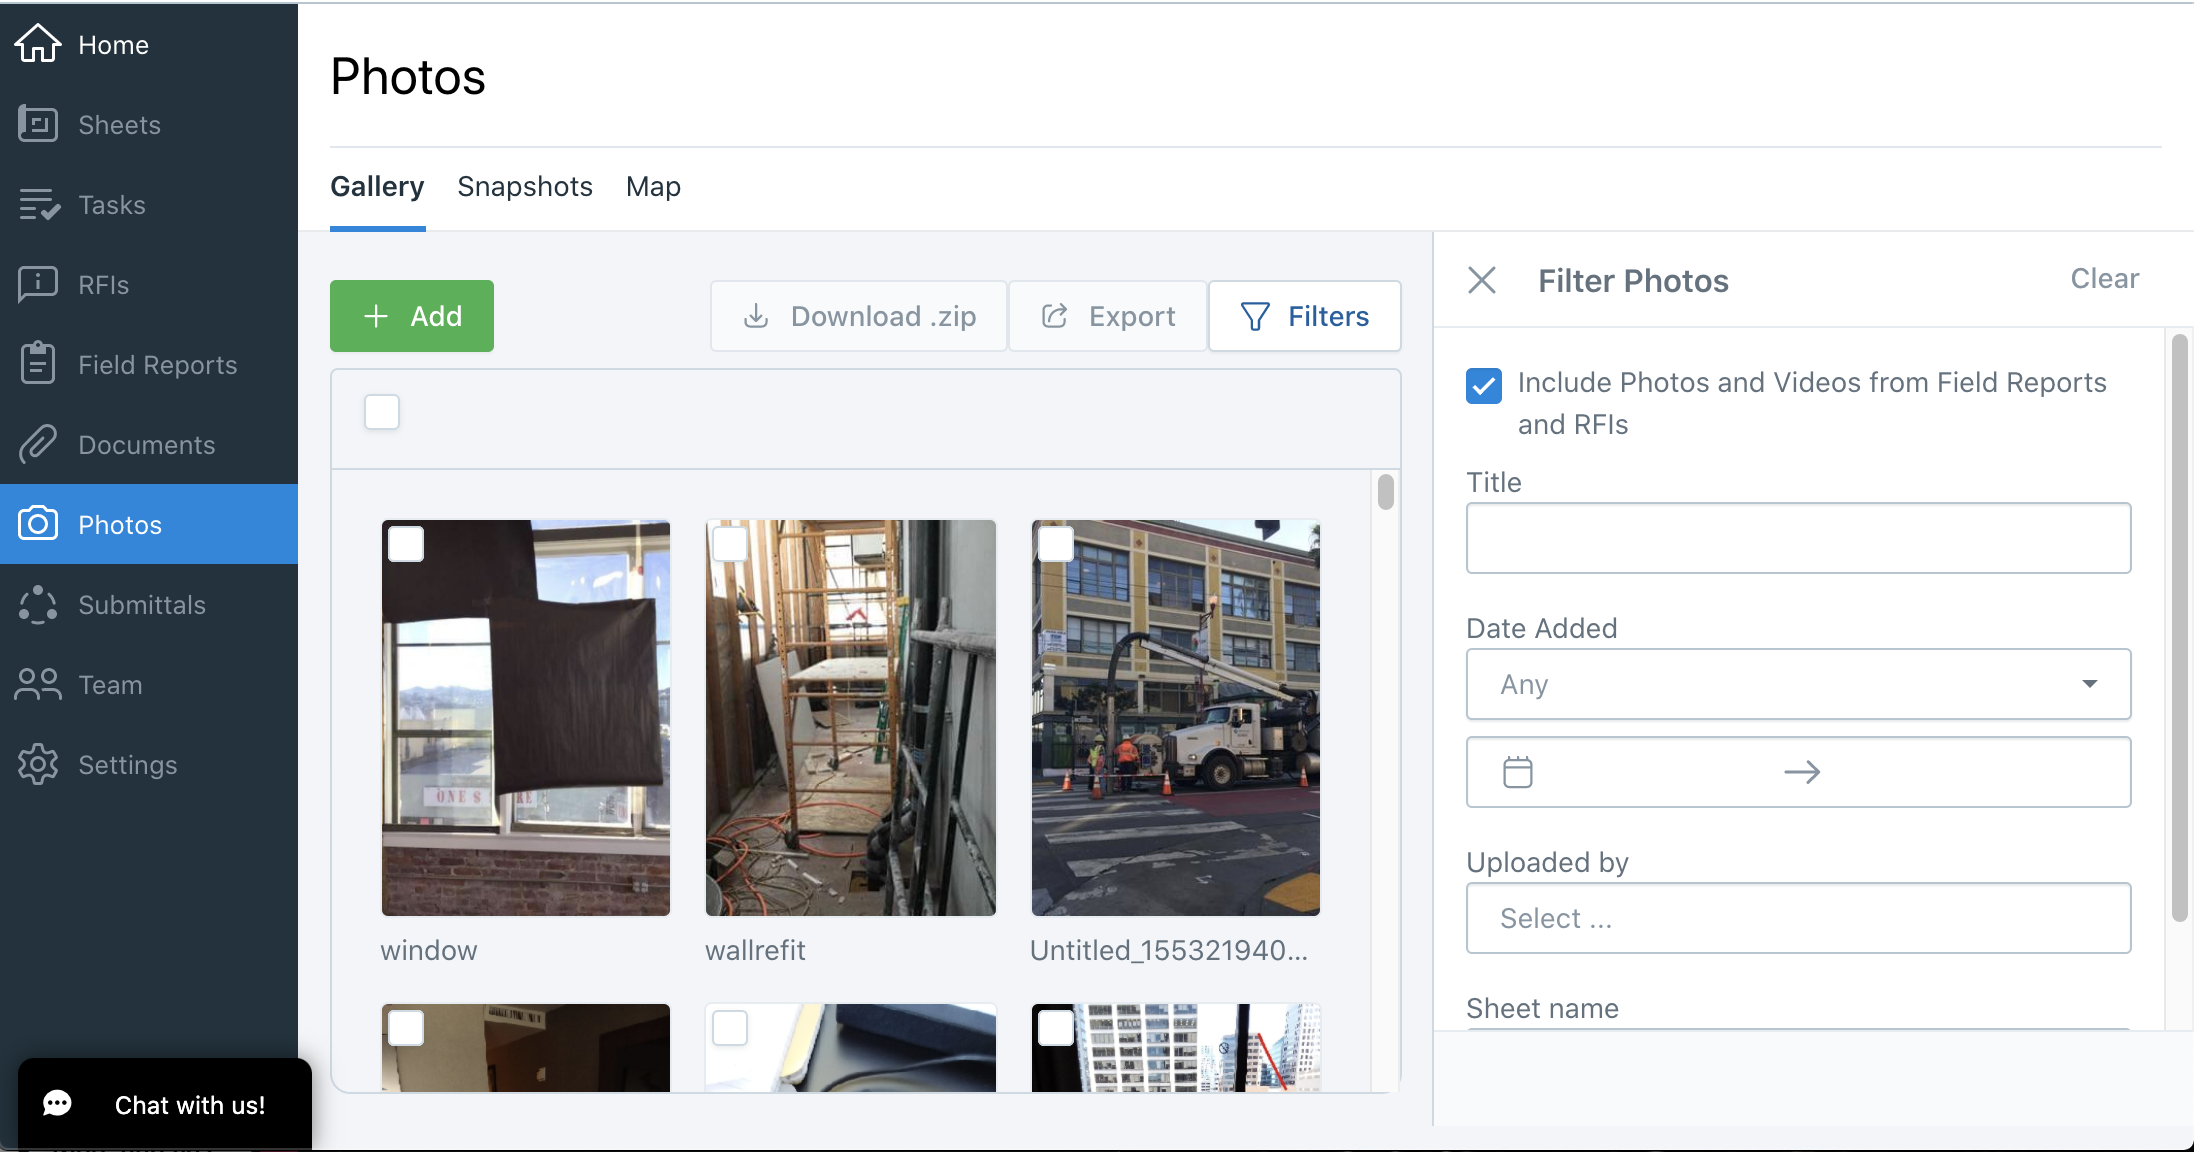Image resolution: width=2194 pixels, height=1152 pixels.
Task: Close the Filter Photos panel
Action: 1481,280
